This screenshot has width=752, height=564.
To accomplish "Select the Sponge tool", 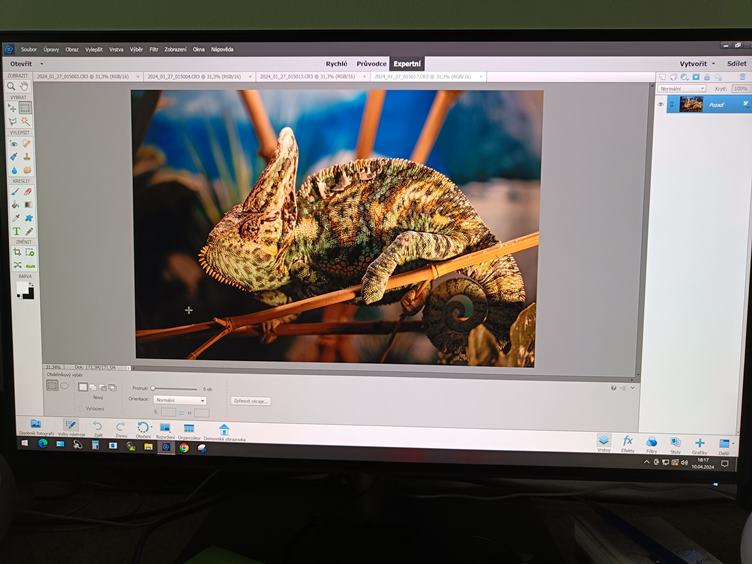I will [x=27, y=170].
